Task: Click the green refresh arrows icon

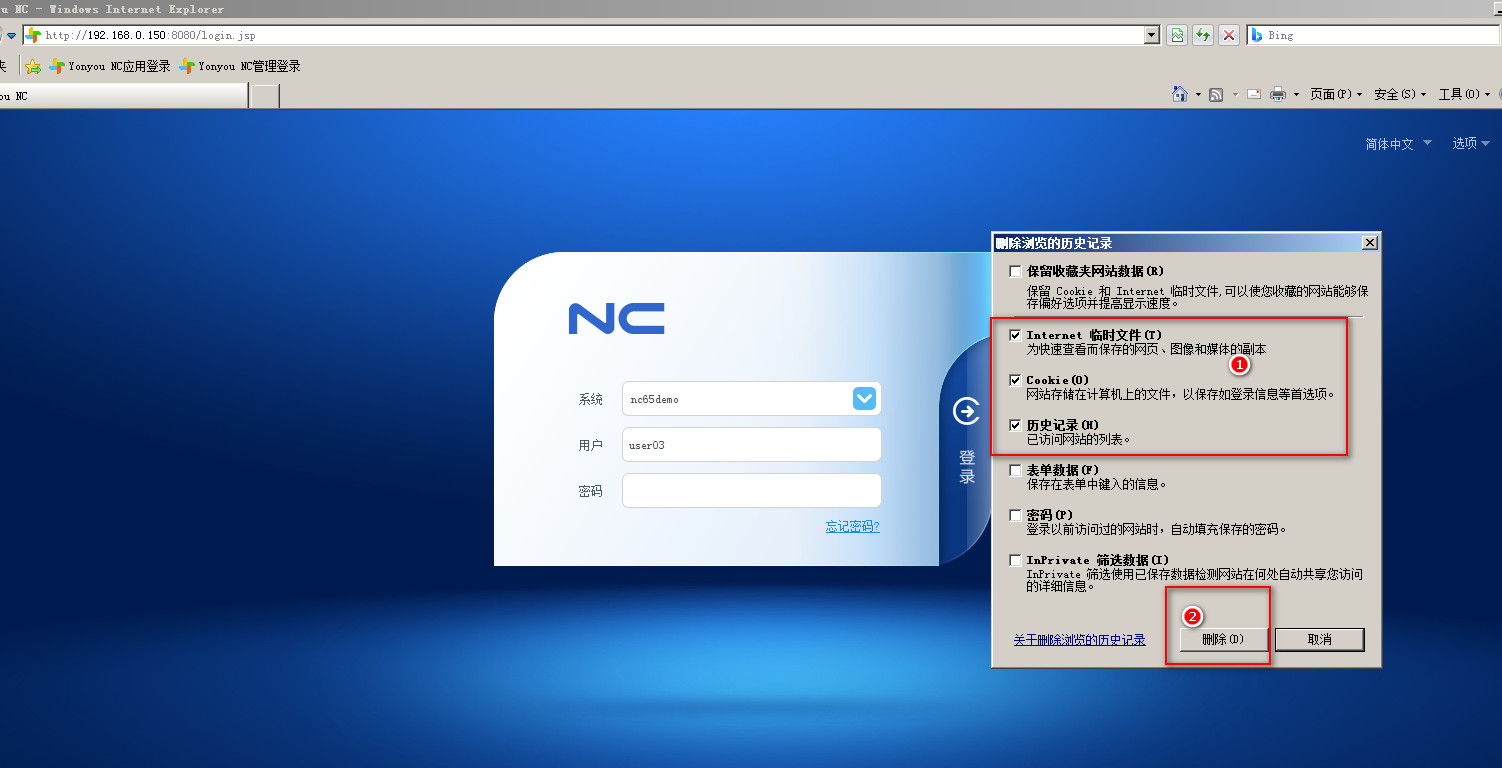Action: [1203, 35]
